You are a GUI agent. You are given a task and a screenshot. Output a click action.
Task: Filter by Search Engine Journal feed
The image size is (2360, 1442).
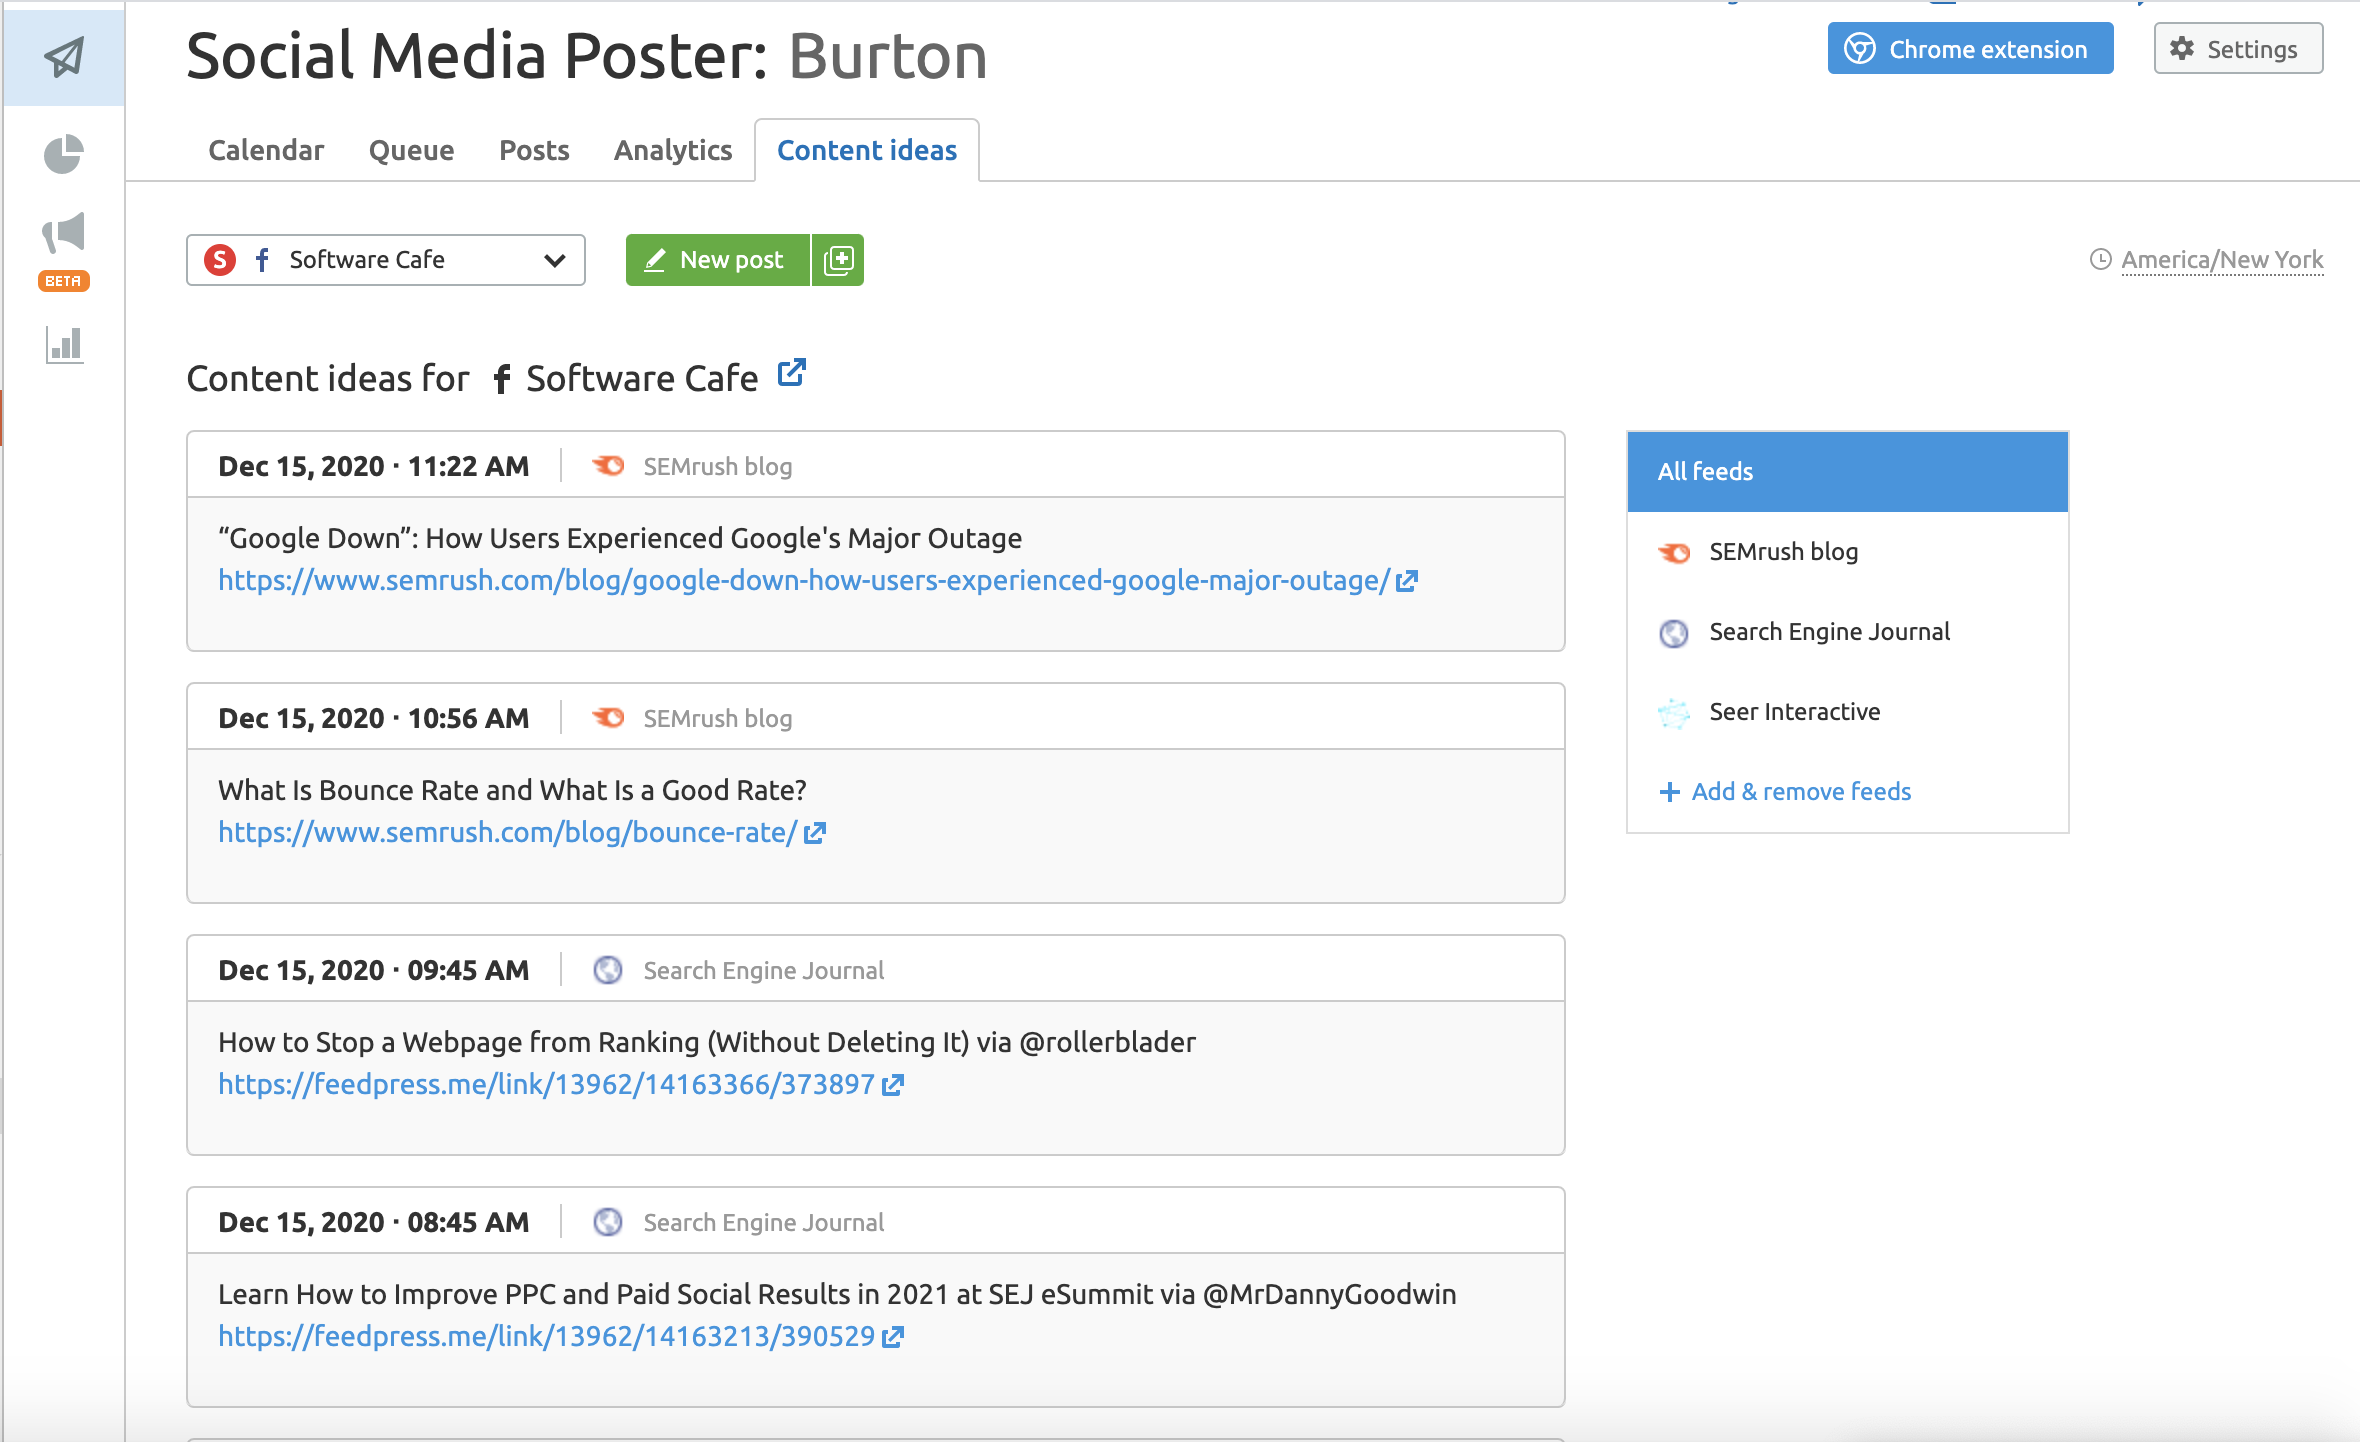(x=1829, y=632)
